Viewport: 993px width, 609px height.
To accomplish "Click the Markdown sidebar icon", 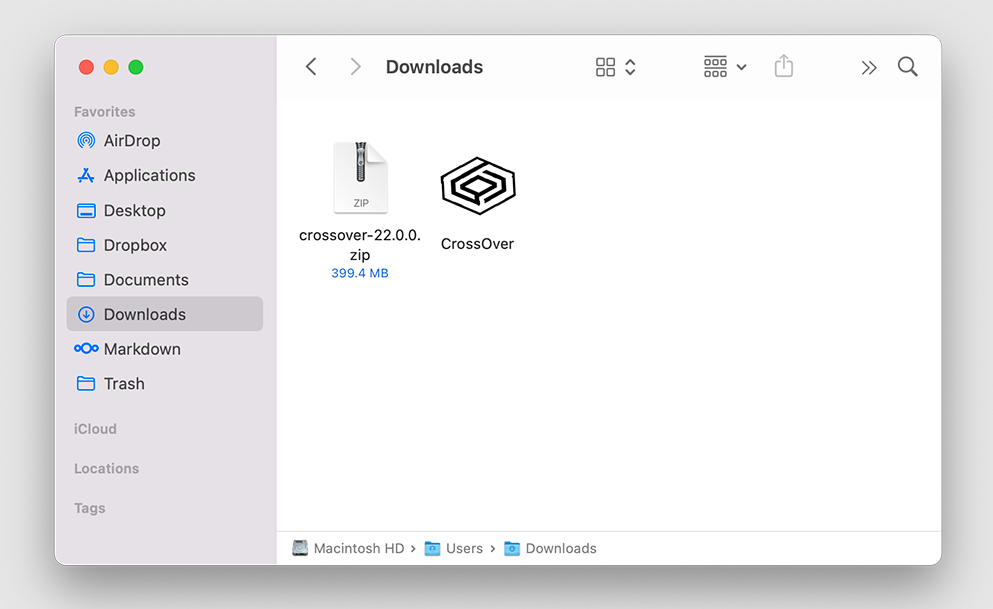I will pyautogui.click(x=86, y=349).
